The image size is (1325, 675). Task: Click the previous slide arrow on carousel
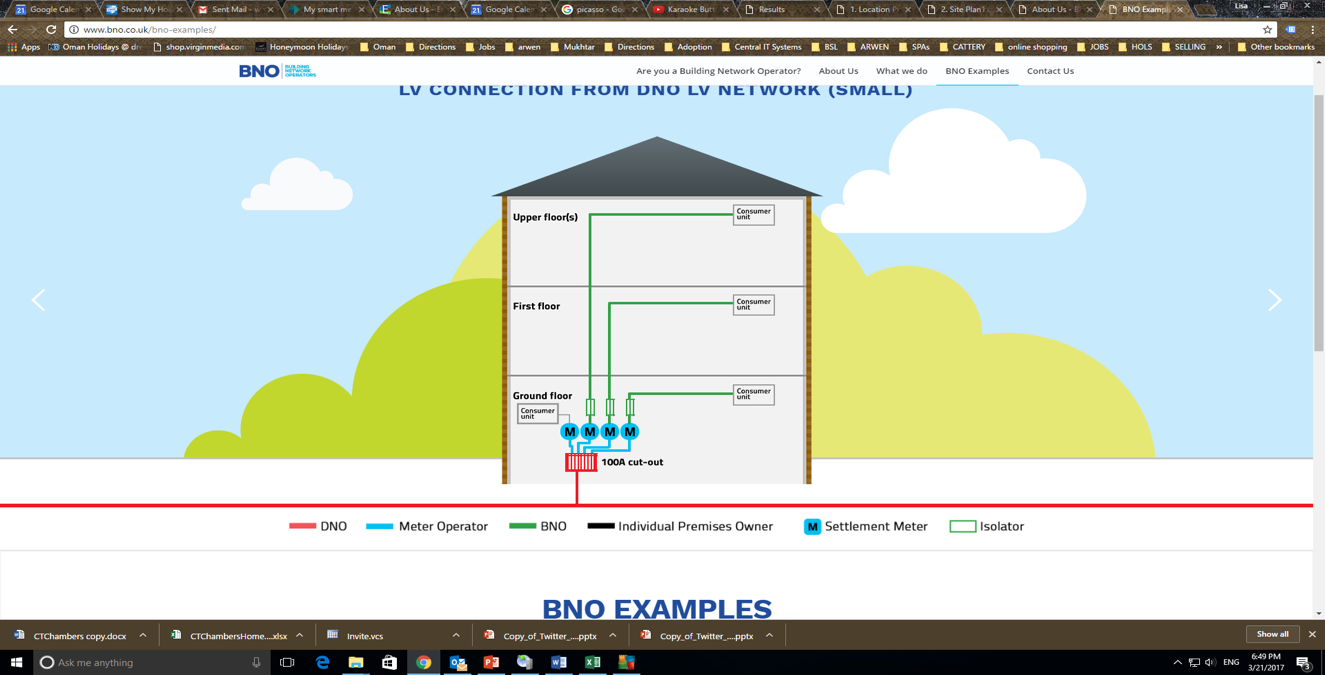click(38, 300)
